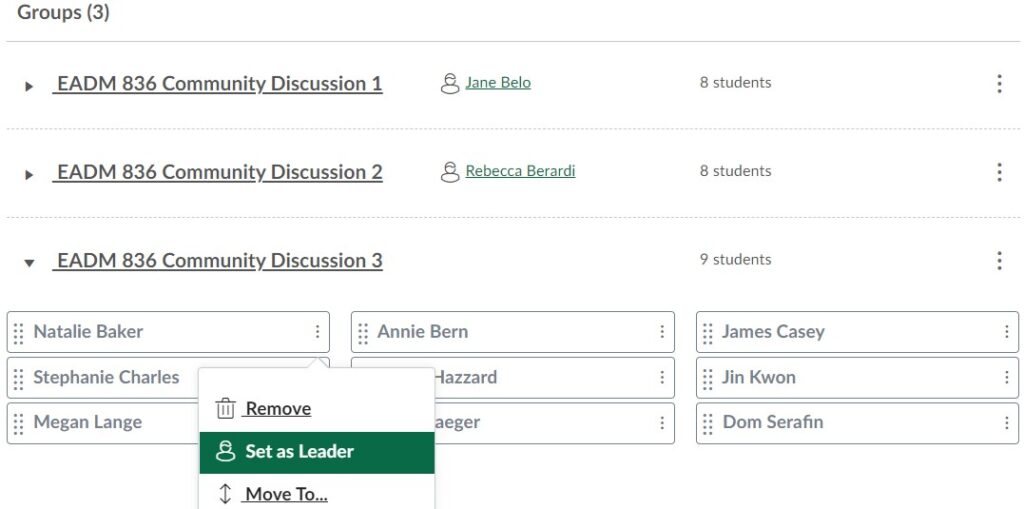Viewport: 1024px width, 509px height.
Task: Click drag handle beside Natalie Baker
Action: (19, 333)
